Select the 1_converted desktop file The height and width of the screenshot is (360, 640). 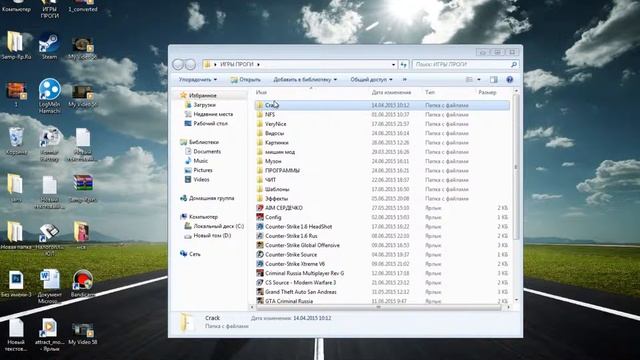coord(83,7)
